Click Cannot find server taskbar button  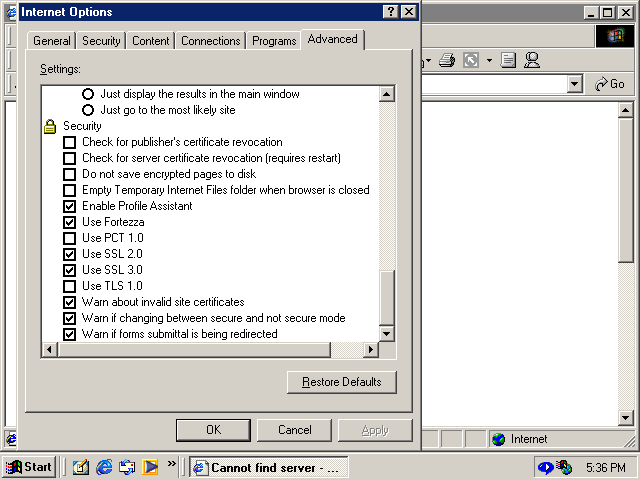pos(269,467)
